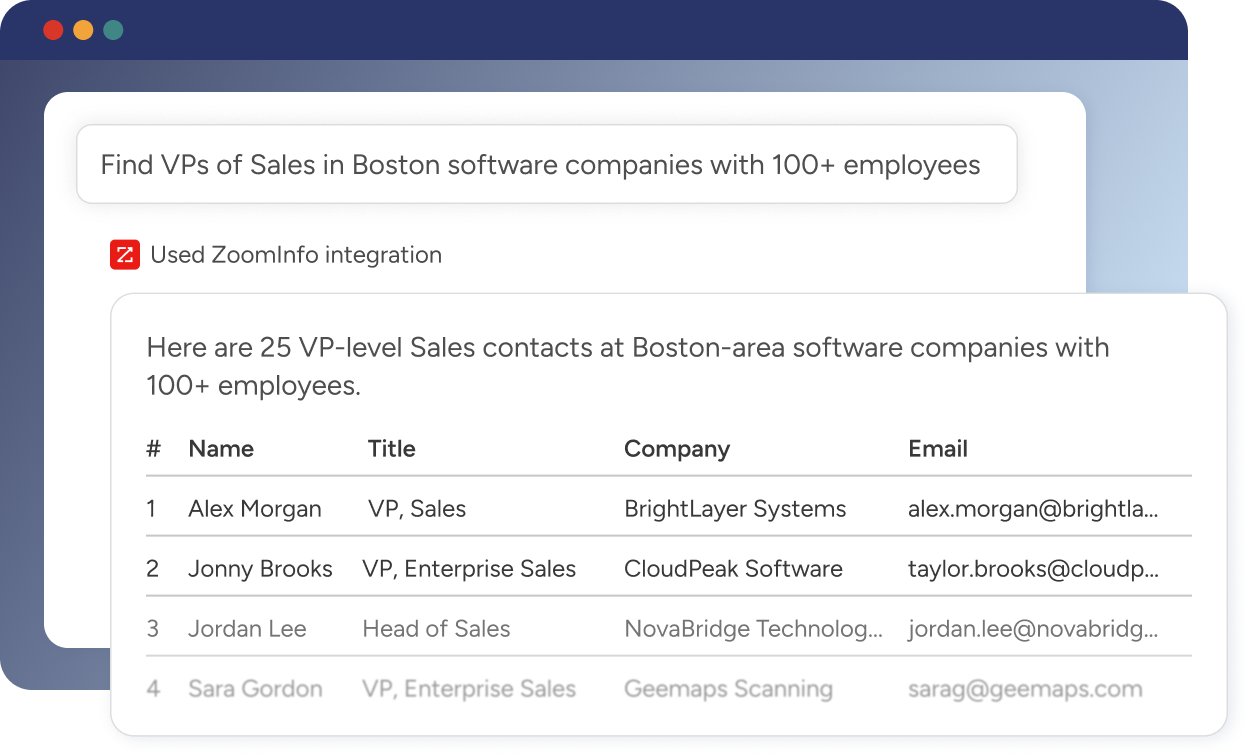The height and width of the screenshot is (756, 1246).
Task: Click the red close window dot
Action: 53,30
